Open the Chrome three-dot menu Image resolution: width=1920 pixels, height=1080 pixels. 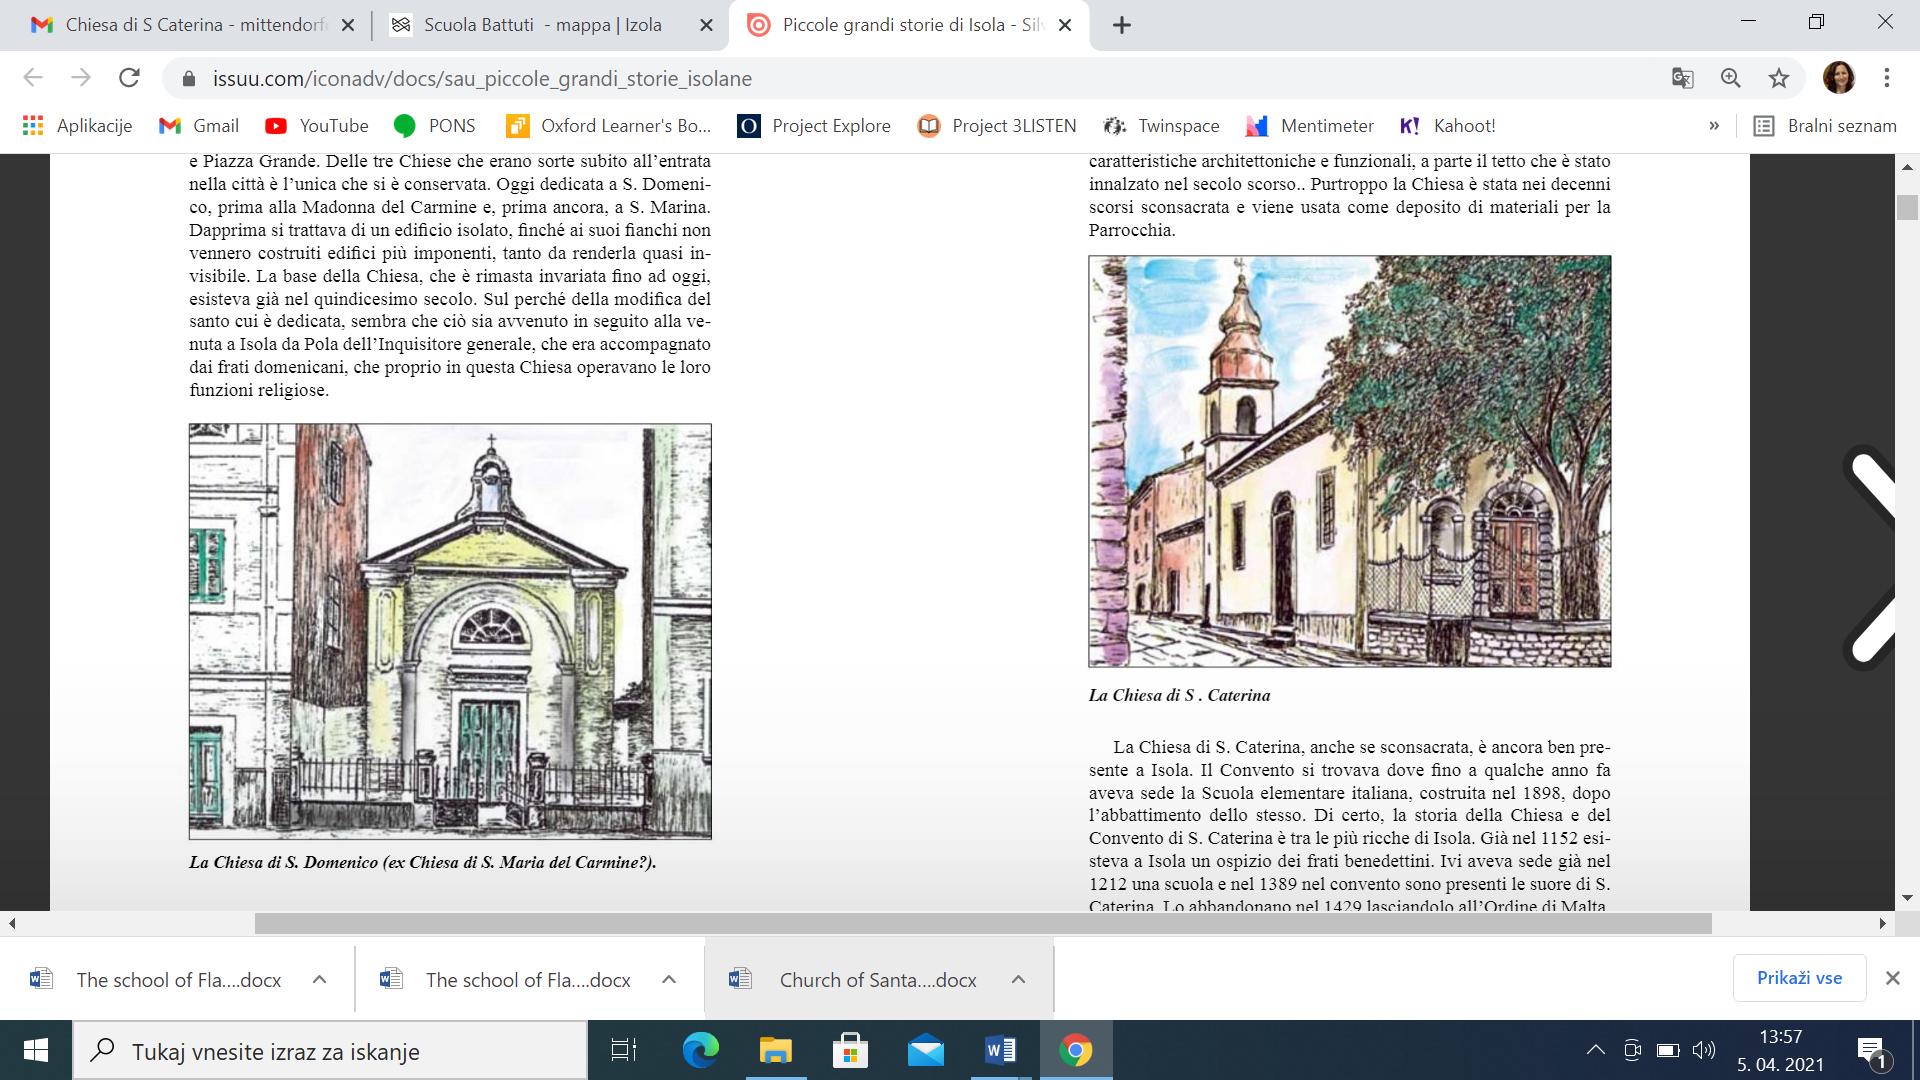pos(1887,78)
